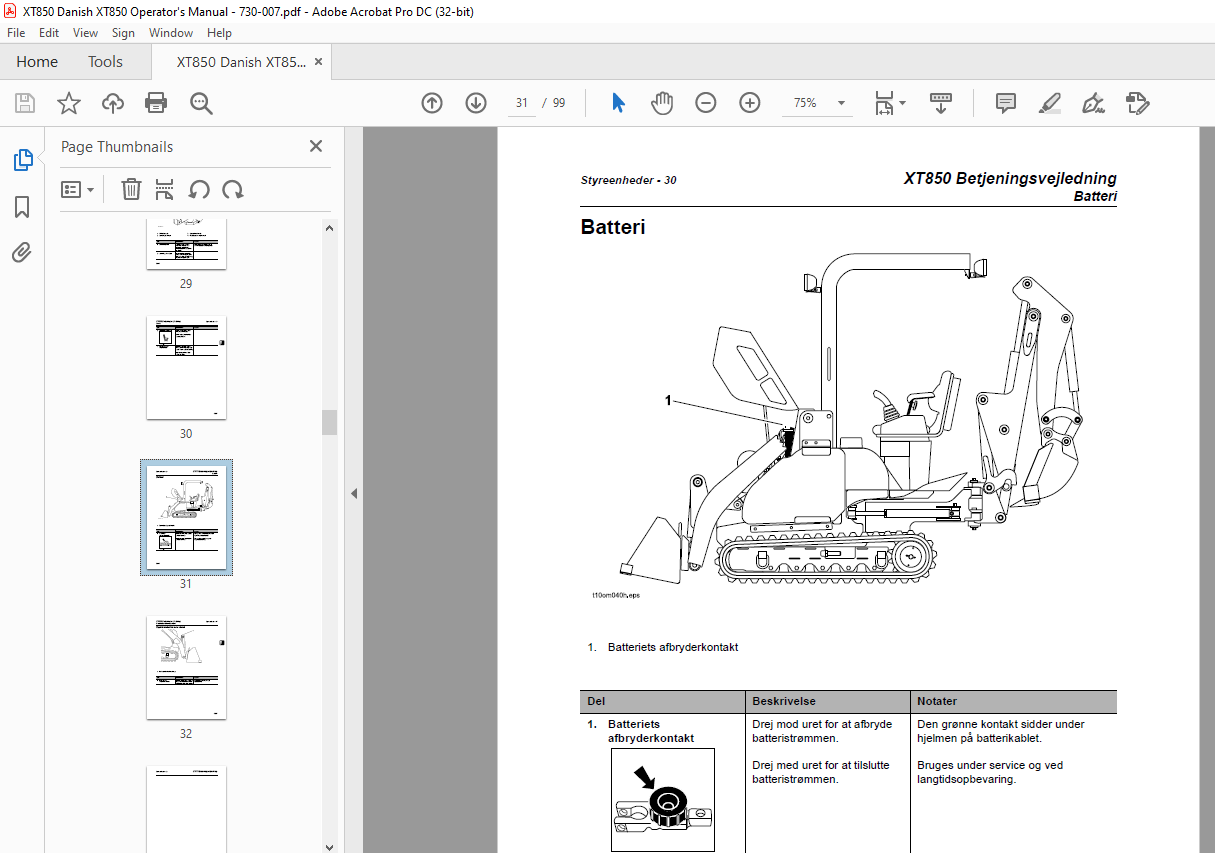
Task: Click the battery switch illustration in table
Action: [663, 799]
